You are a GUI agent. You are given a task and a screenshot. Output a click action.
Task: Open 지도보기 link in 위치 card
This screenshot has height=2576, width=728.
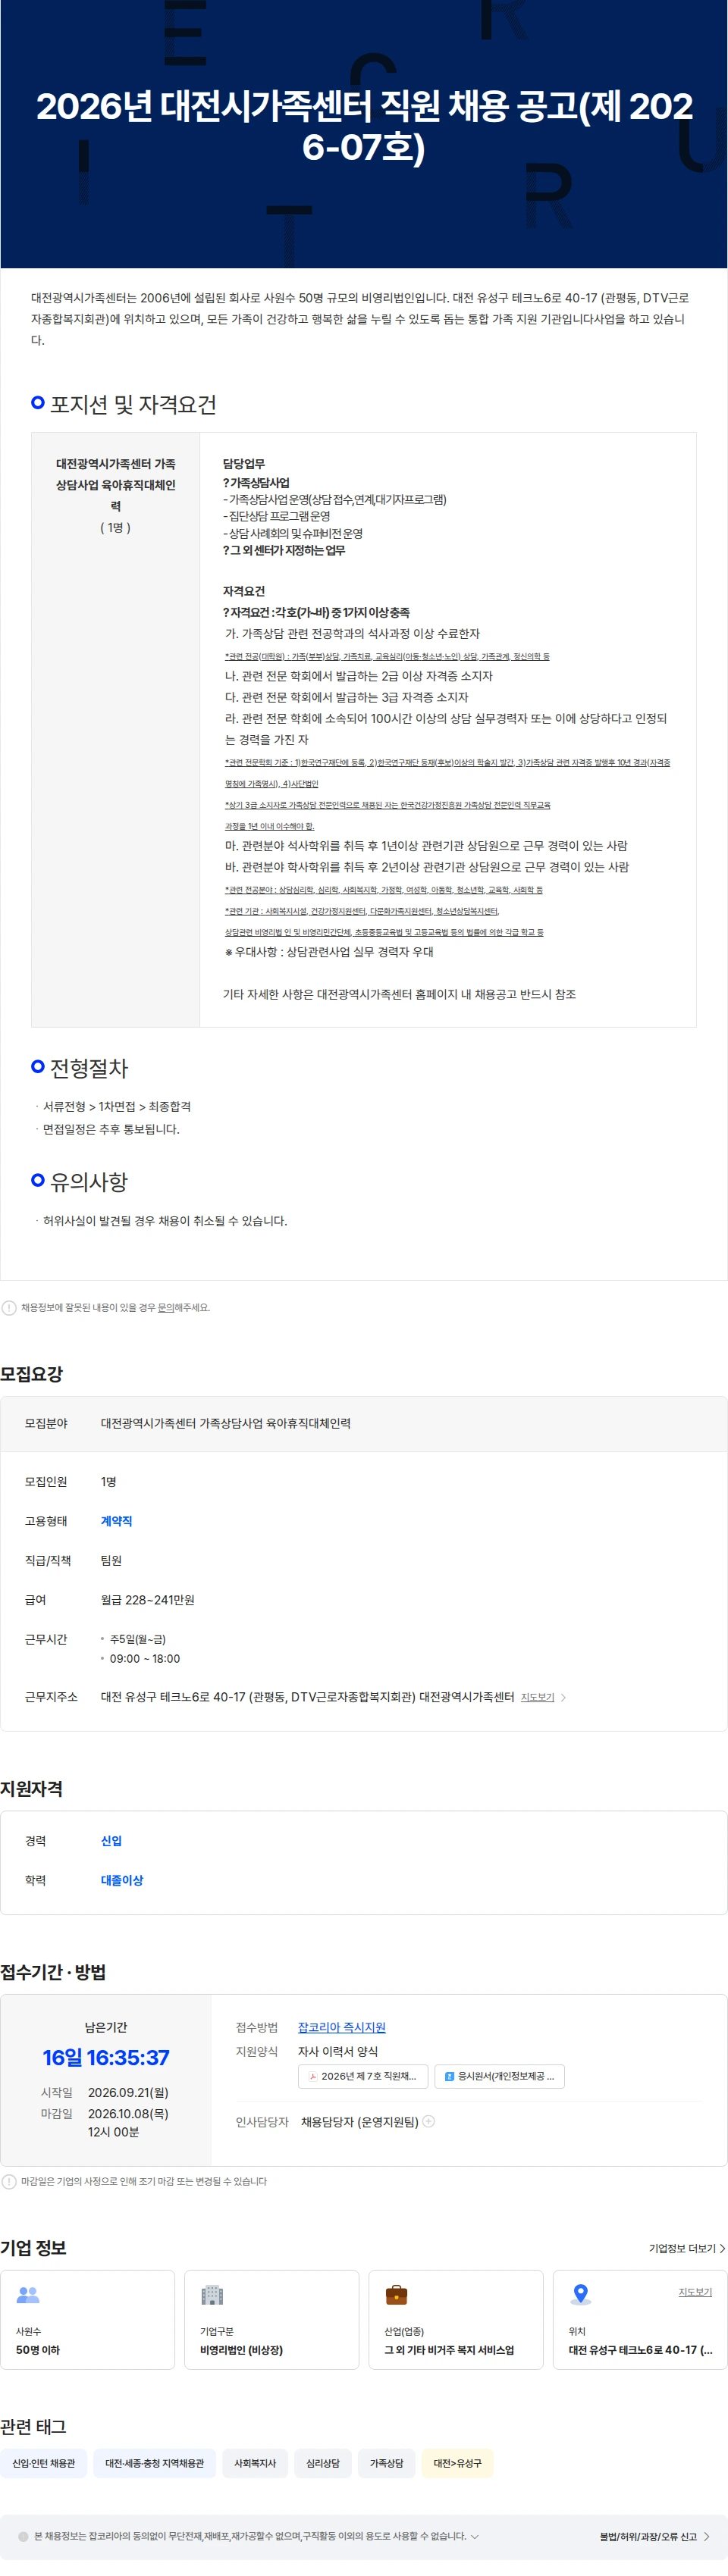[695, 2292]
